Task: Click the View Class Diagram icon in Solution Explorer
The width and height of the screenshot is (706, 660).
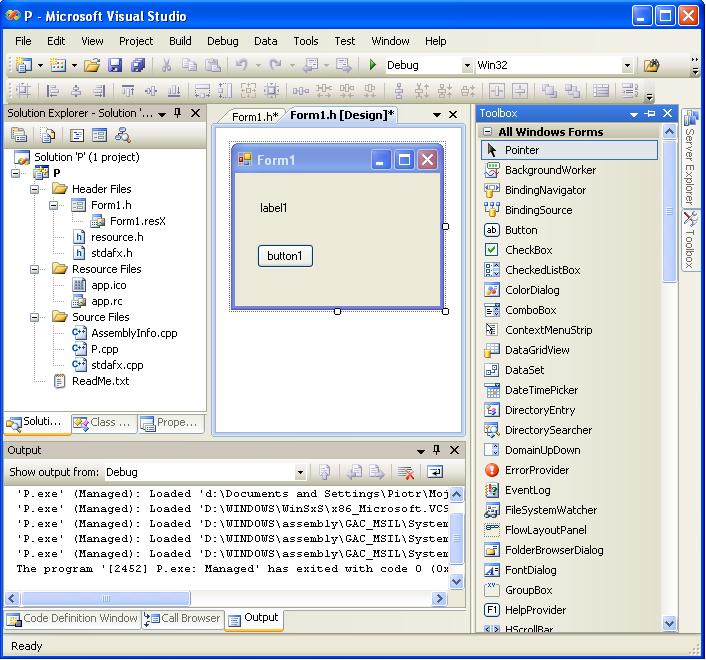Action: pos(122,135)
